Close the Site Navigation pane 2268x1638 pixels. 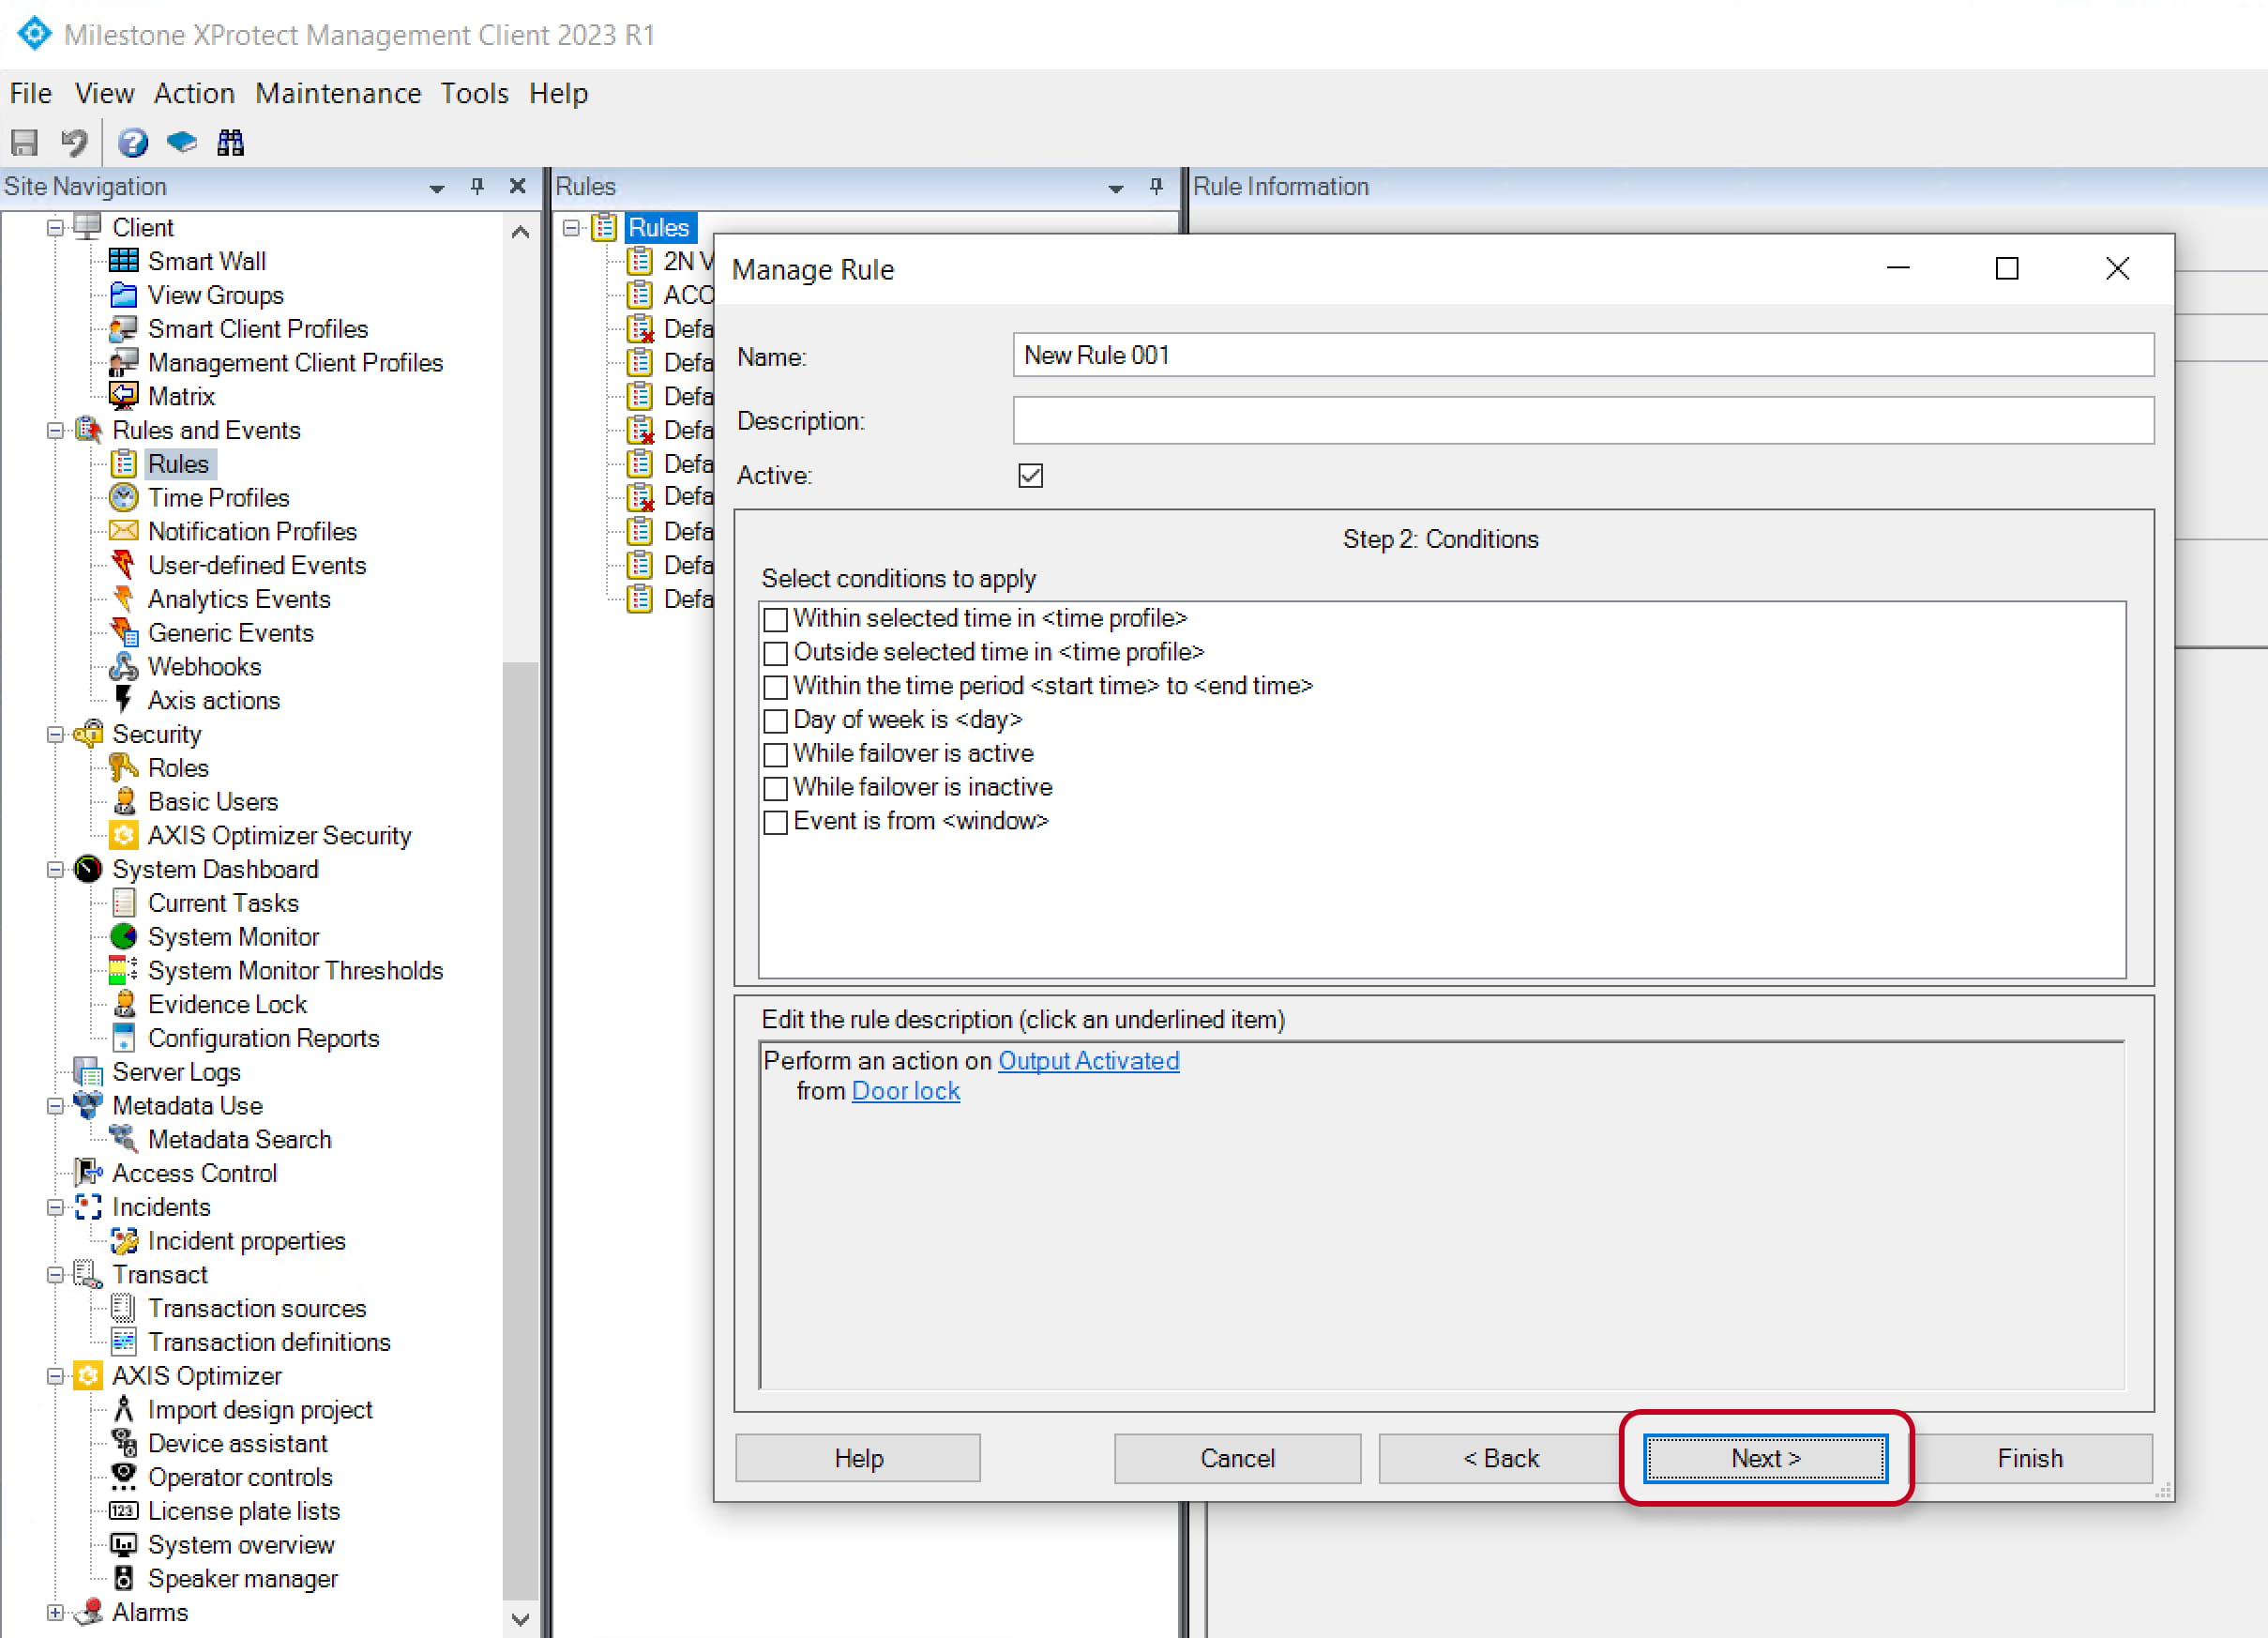[517, 186]
